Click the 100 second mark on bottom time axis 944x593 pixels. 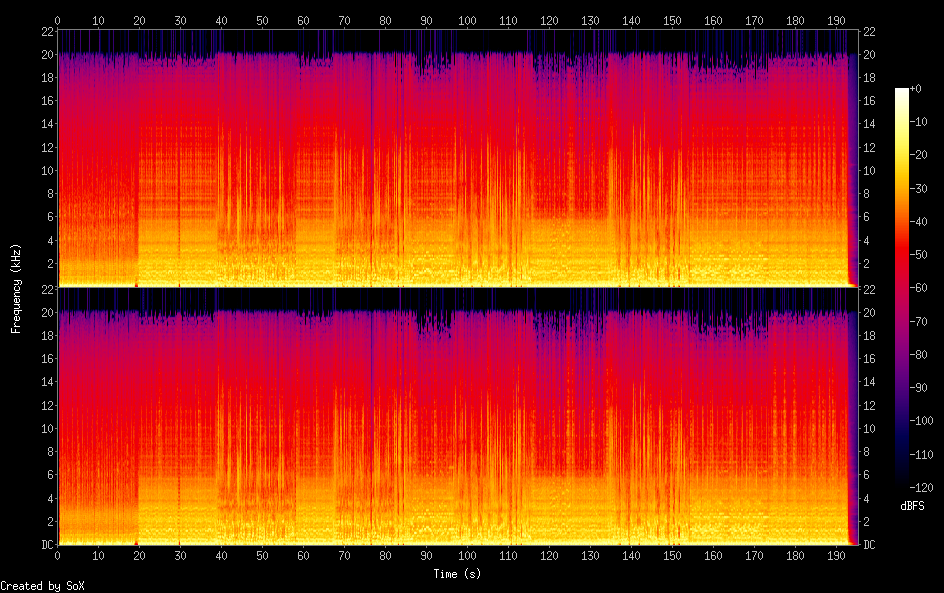(x=468, y=553)
